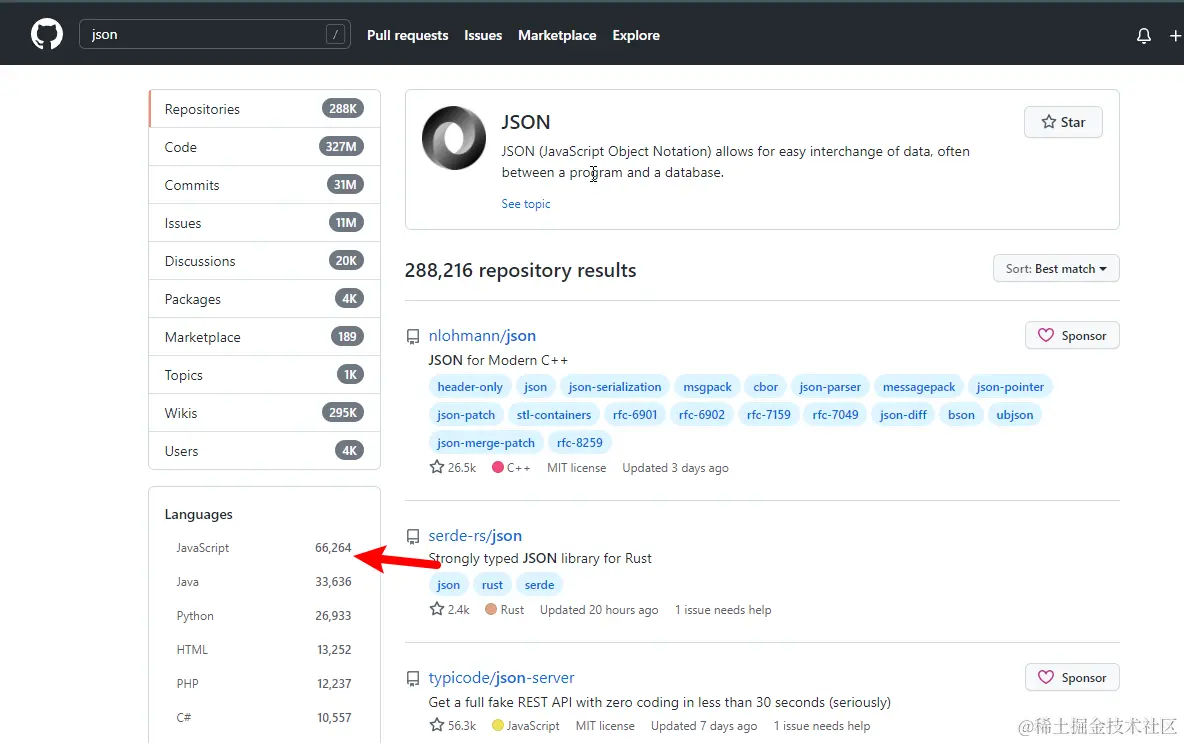This screenshot has width=1184, height=743.
Task: Open the nlohmann/json repository
Action: click(483, 336)
